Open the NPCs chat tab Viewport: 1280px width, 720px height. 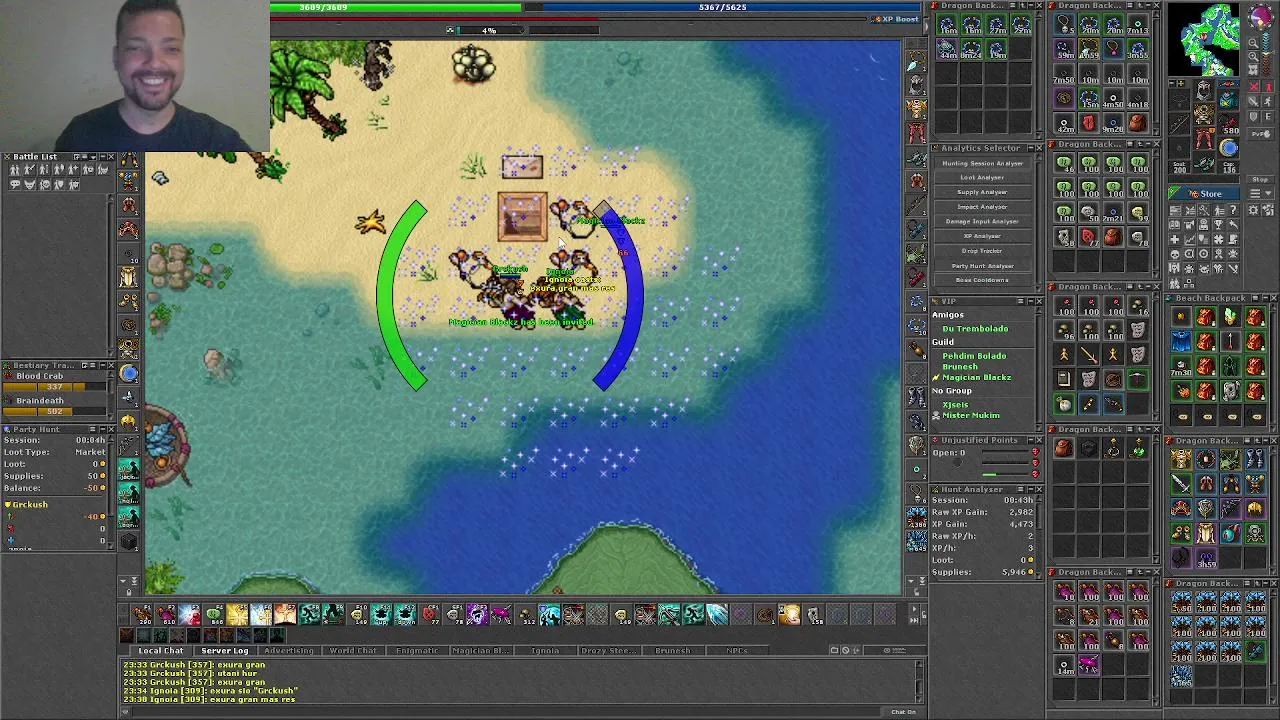pos(736,651)
